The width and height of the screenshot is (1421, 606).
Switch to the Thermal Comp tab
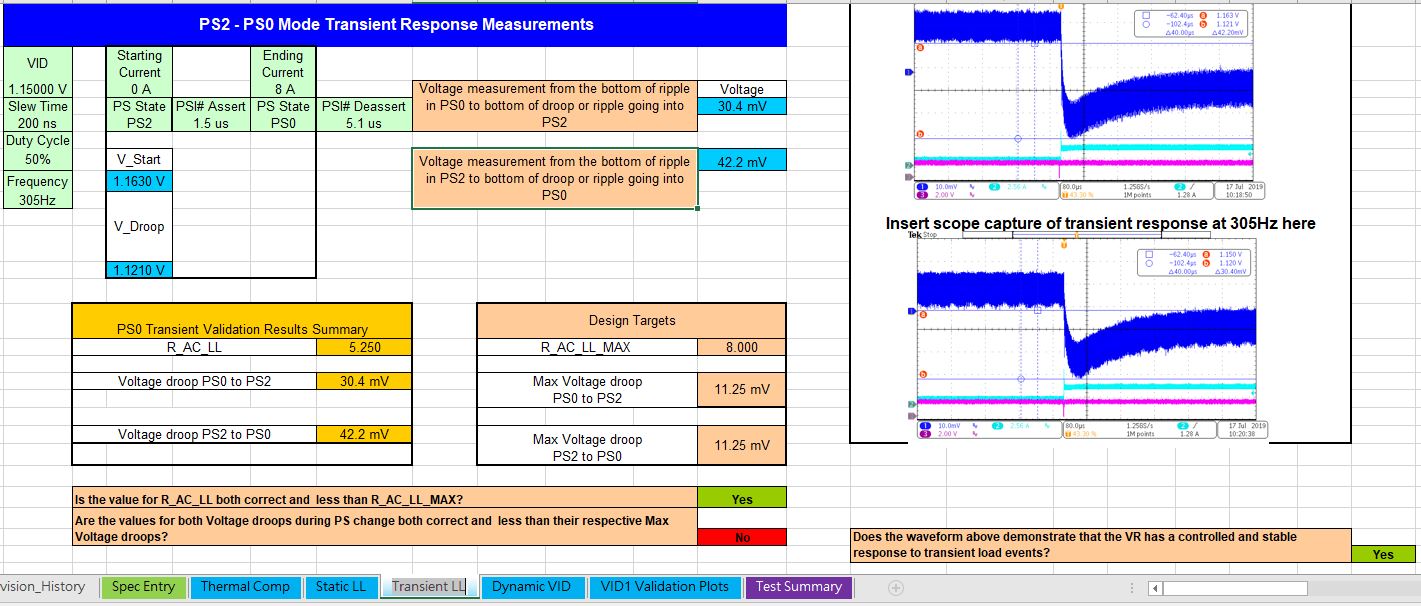click(x=245, y=587)
